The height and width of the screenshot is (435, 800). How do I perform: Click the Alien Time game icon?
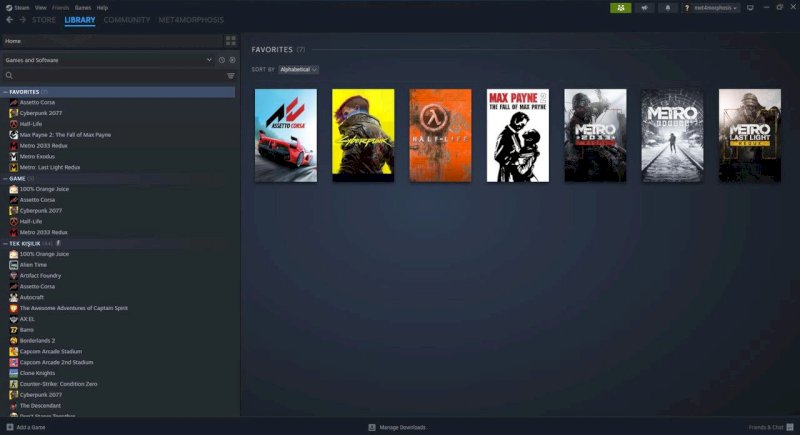[14, 265]
